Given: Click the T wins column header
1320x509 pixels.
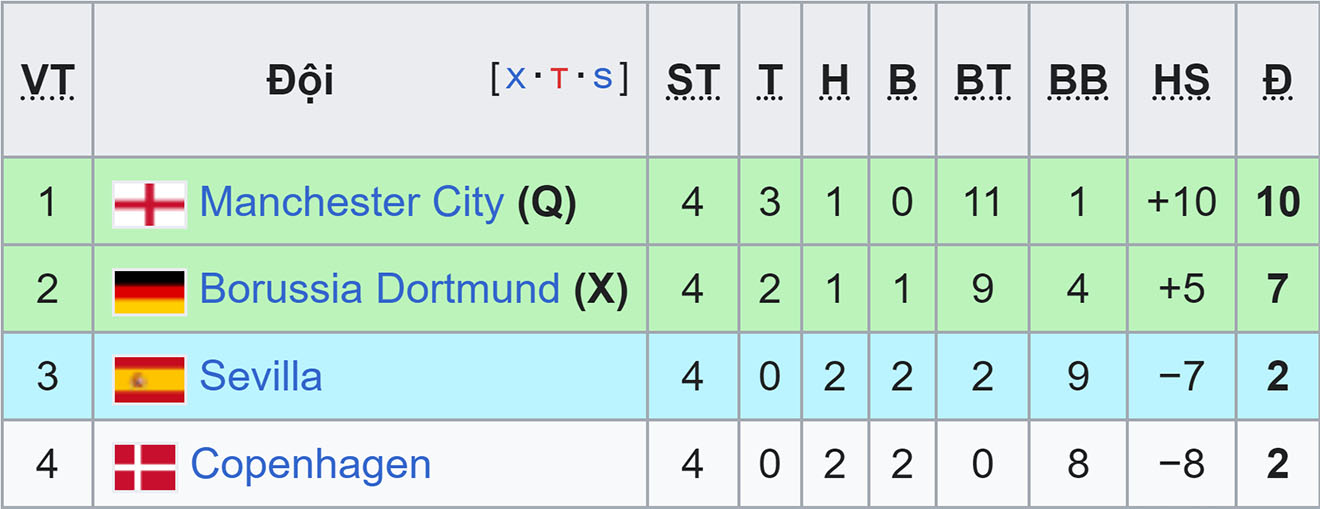Looking at the screenshot, I should pyautogui.click(x=769, y=81).
